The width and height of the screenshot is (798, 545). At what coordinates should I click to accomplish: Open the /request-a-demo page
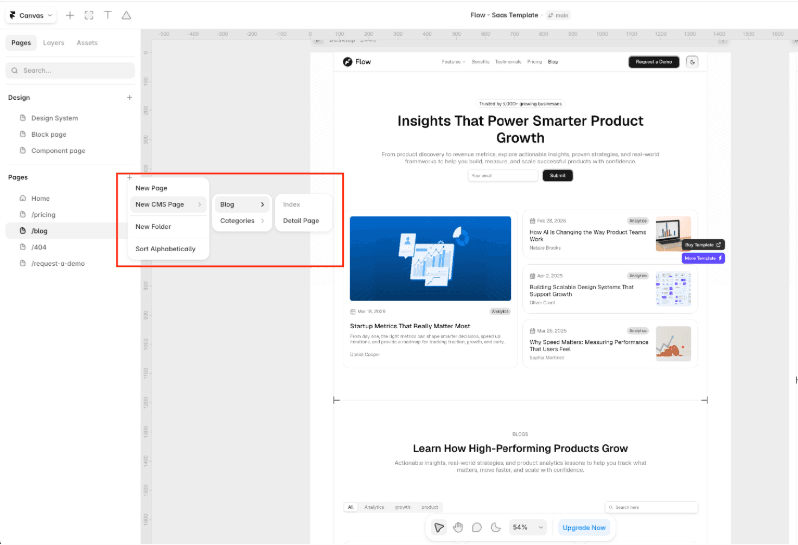point(58,264)
